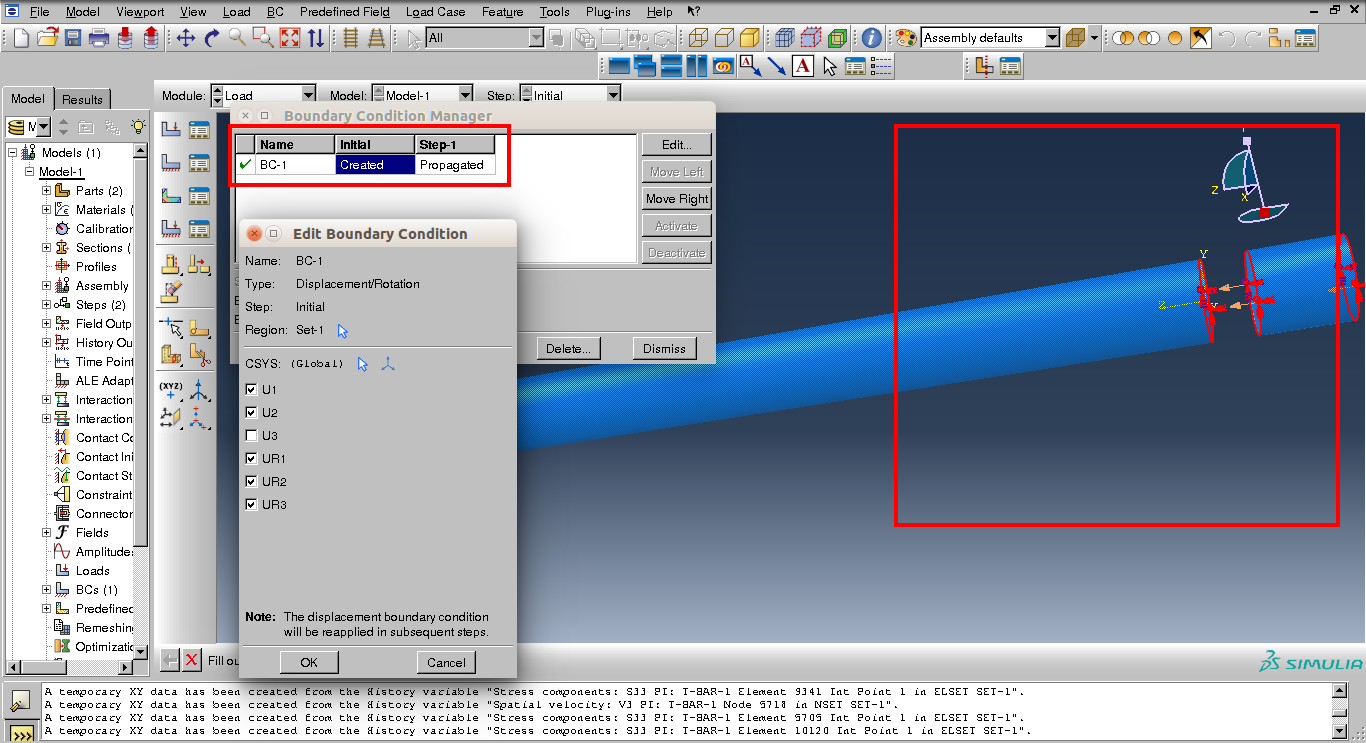
Task: Click the Auto-Fit View icon
Action: click(x=290, y=38)
